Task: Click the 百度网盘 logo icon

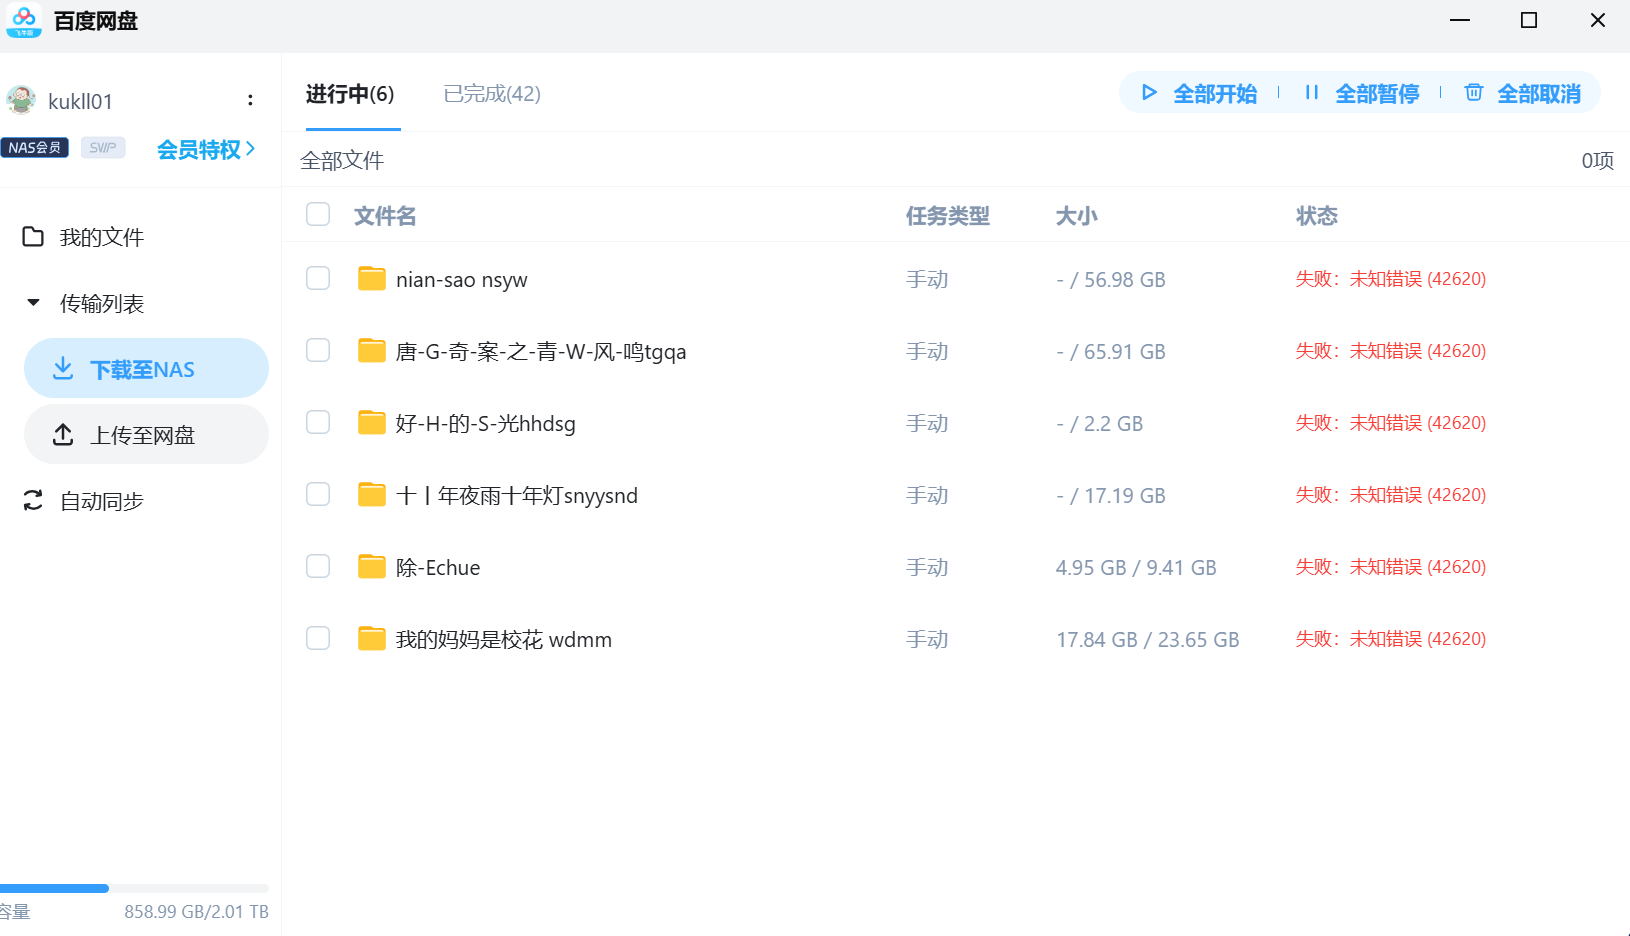Action: click(22, 20)
